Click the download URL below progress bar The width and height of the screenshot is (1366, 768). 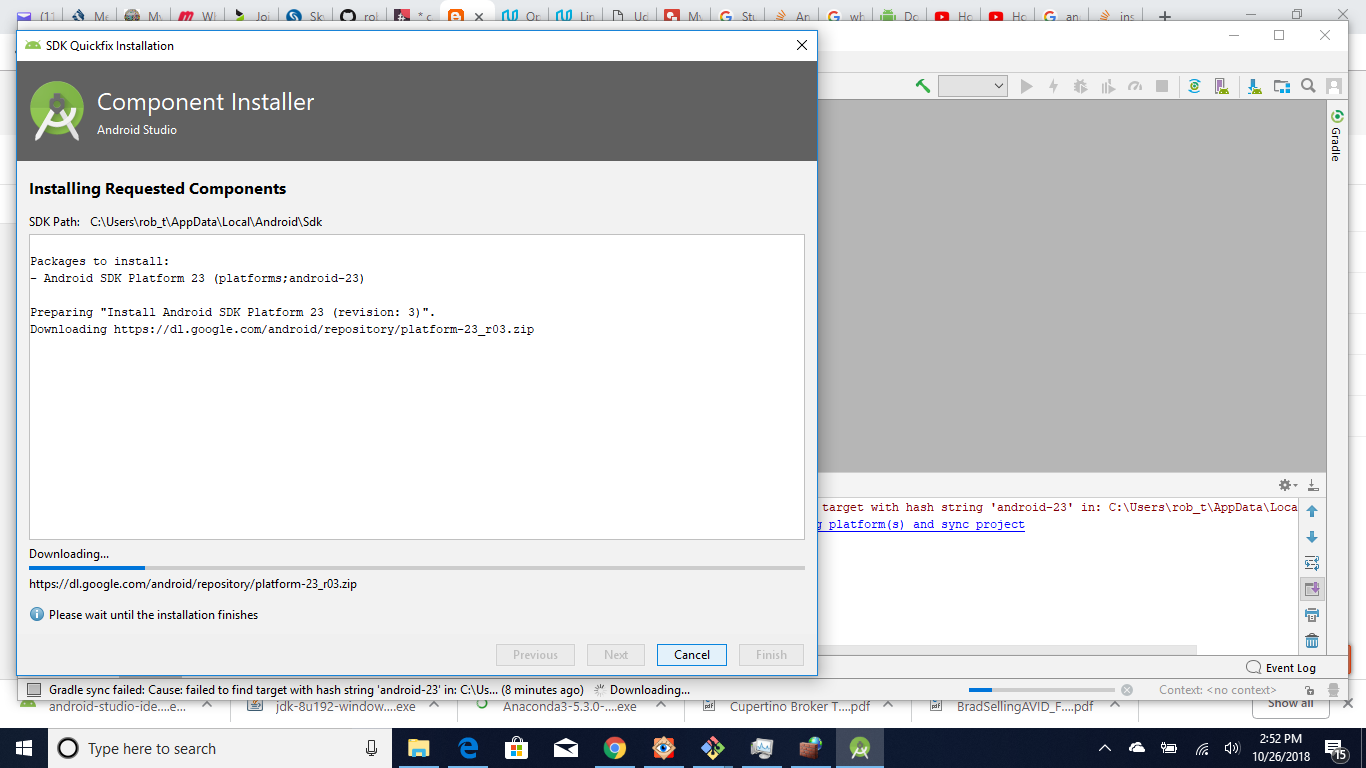(193, 584)
